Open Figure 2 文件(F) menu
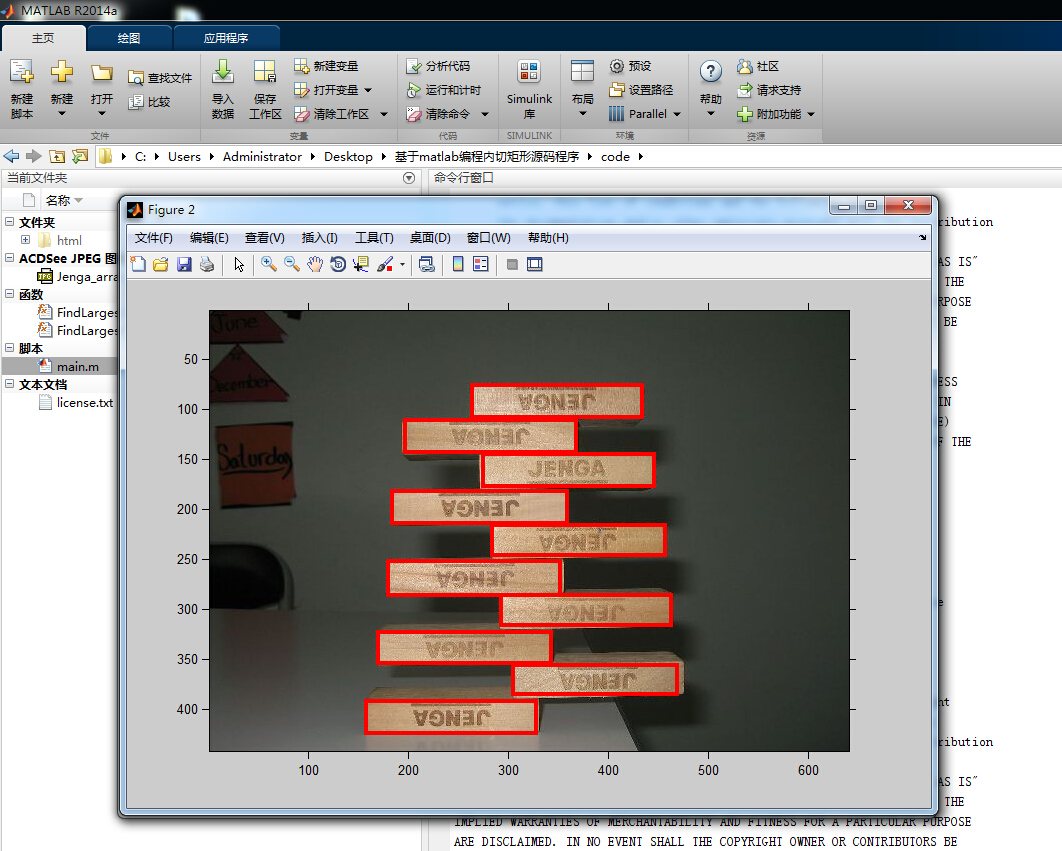The image size is (1062, 851). tap(153, 238)
